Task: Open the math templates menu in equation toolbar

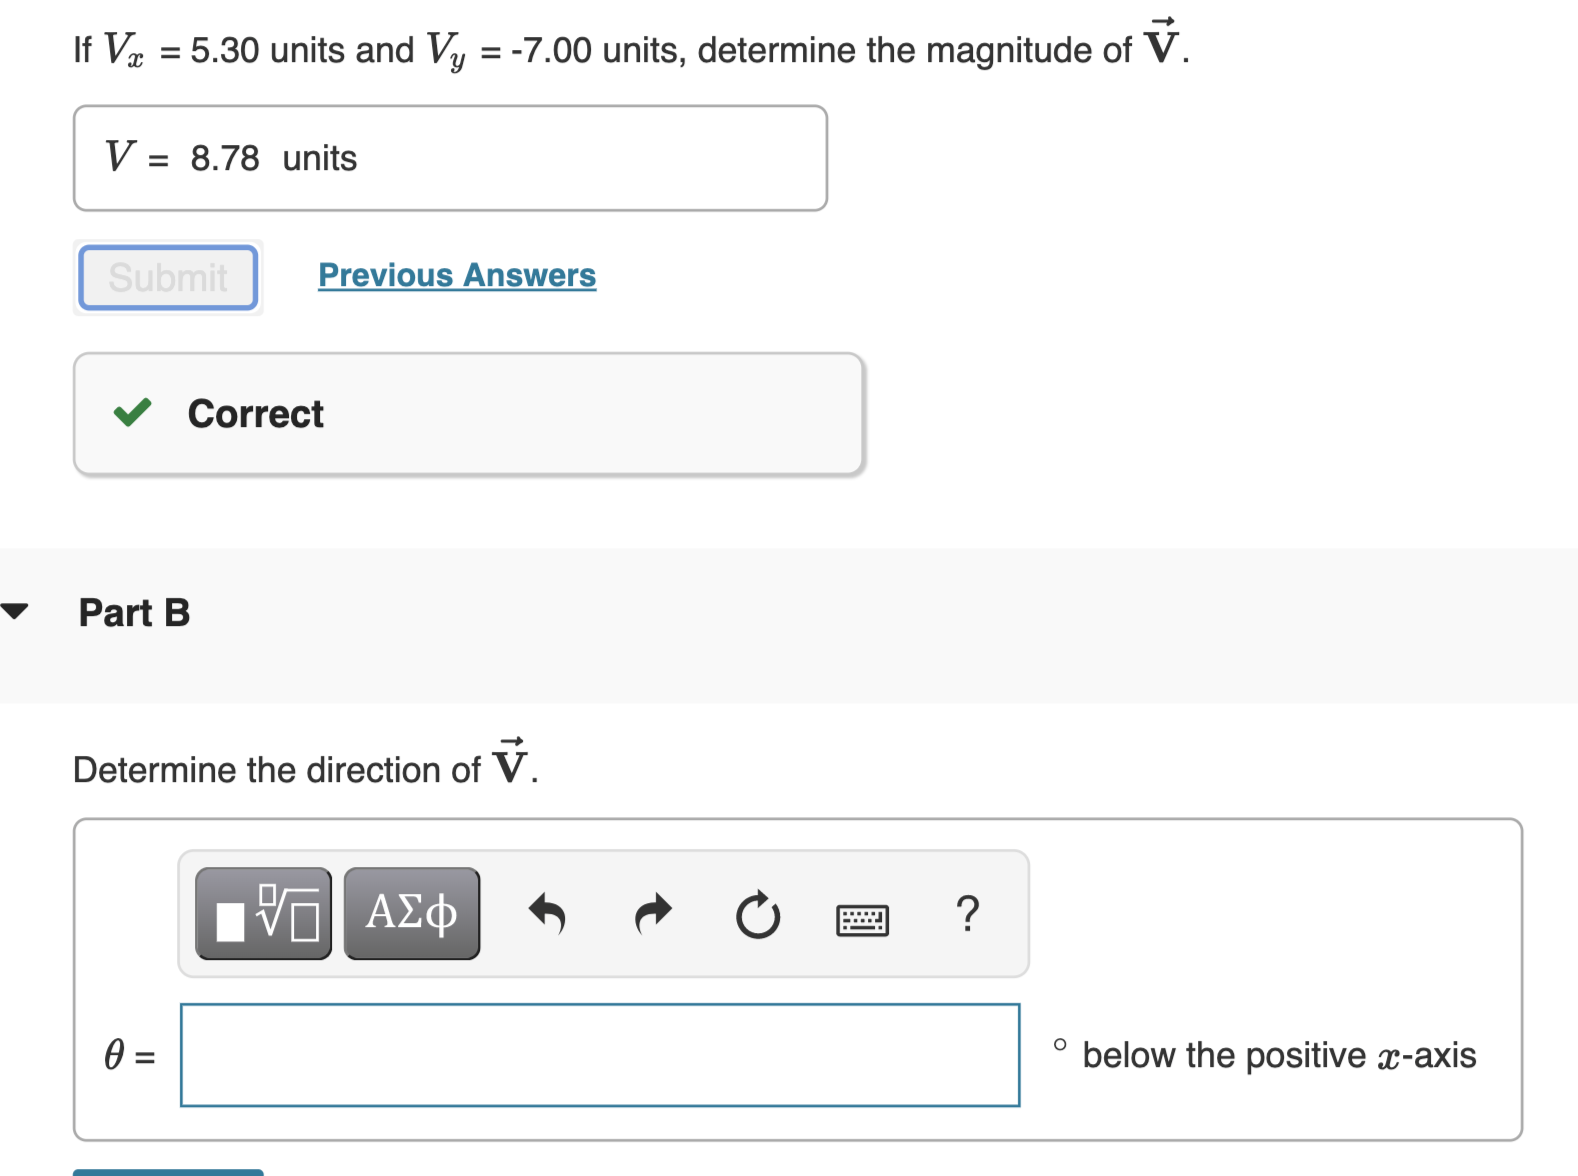Action: [x=263, y=912]
